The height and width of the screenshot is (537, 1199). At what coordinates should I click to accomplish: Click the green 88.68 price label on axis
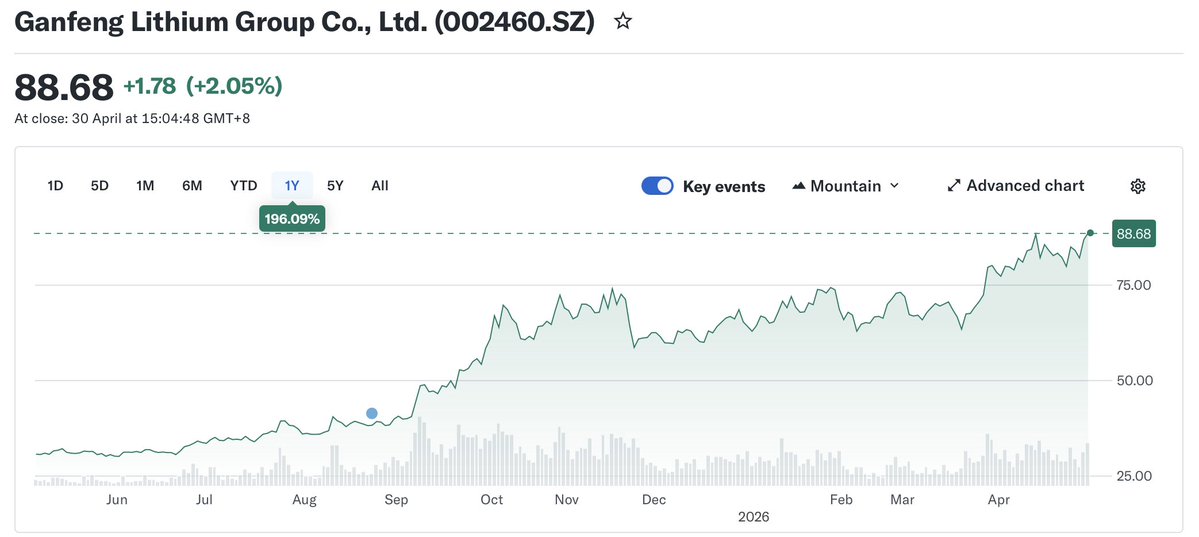pyautogui.click(x=1133, y=234)
